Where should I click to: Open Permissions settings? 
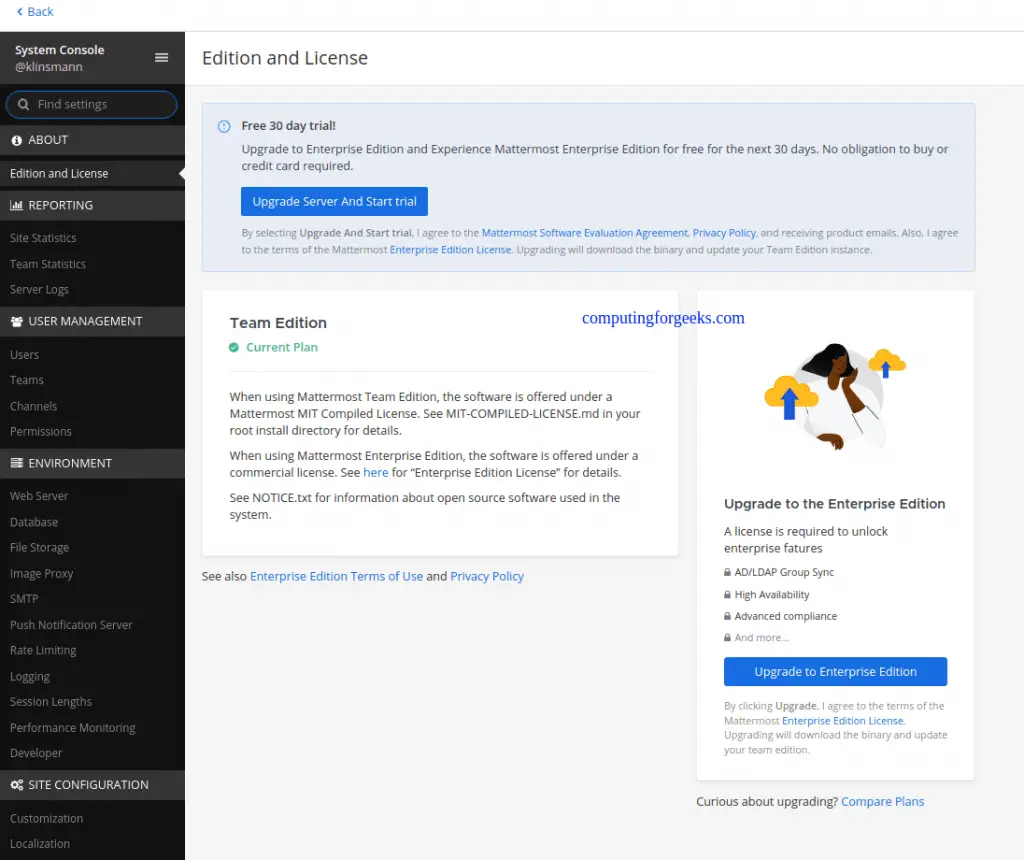click(x=40, y=432)
